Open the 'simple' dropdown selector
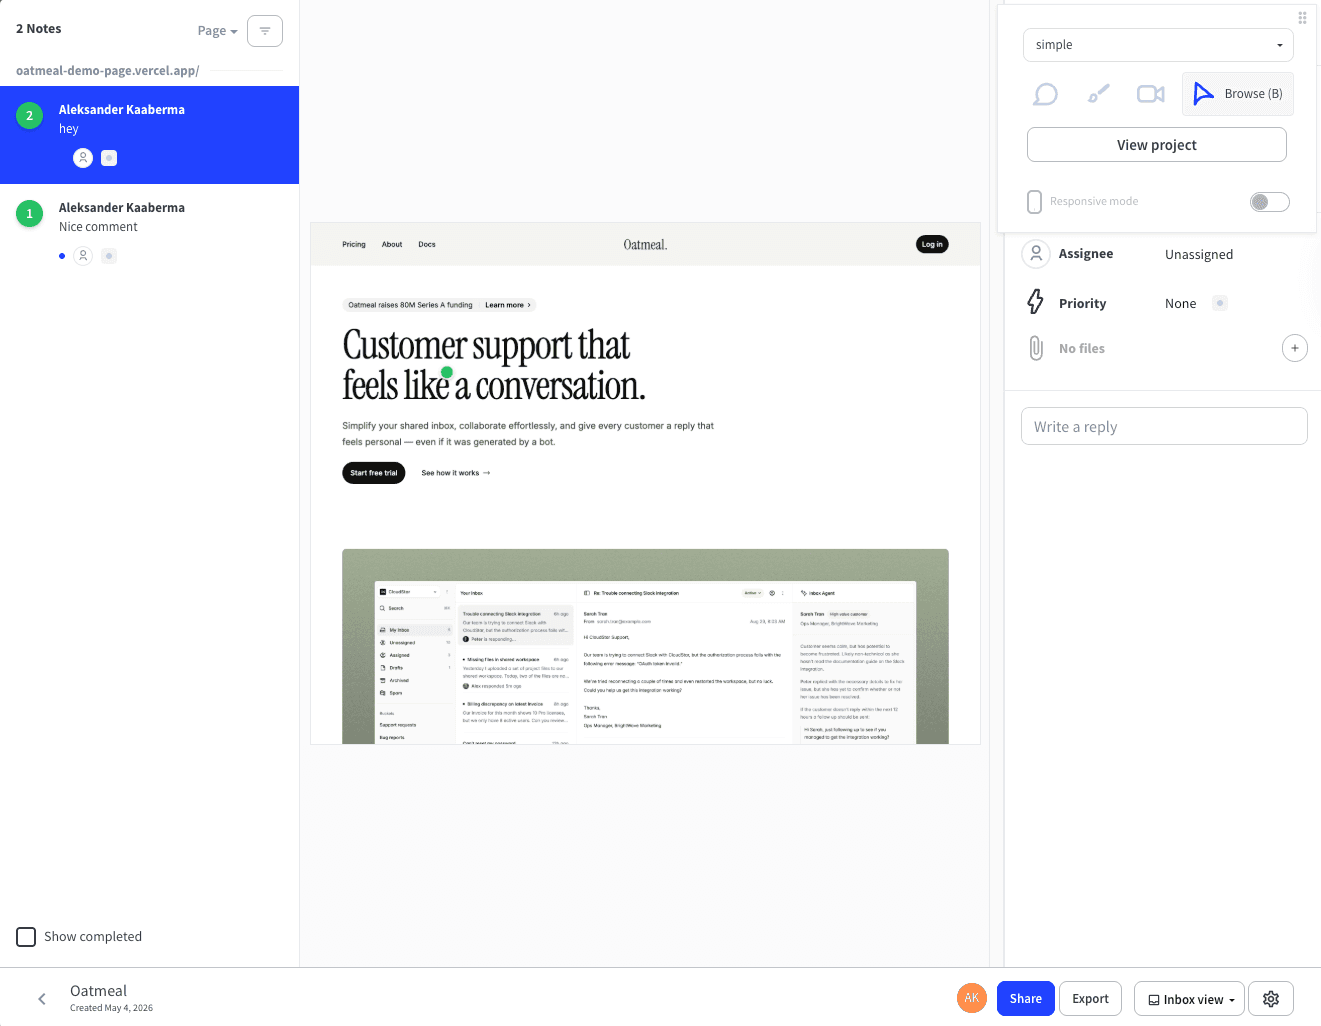Image resolution: width=1321 pixels, height=1026 pixels. (1158, 45)
